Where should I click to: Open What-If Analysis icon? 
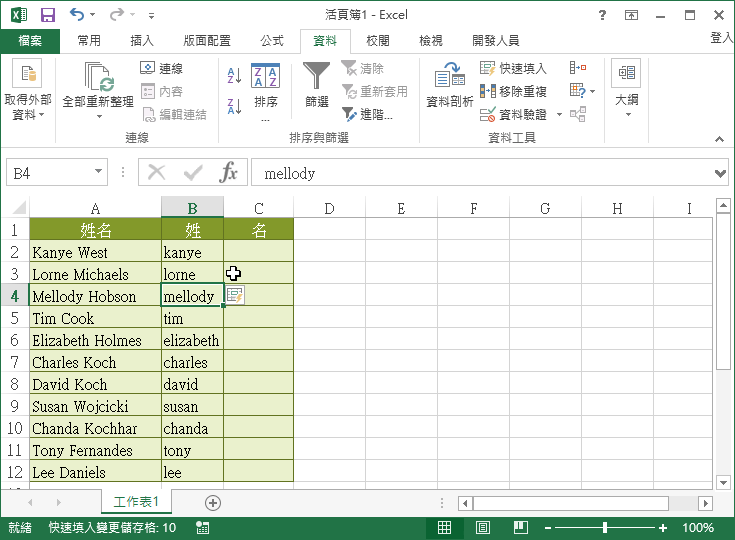(x=578, y=90)
